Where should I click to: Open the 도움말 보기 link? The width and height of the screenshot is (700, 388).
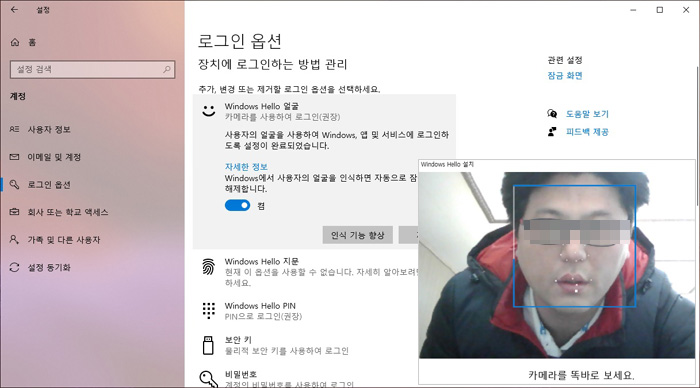coord(587,114)
